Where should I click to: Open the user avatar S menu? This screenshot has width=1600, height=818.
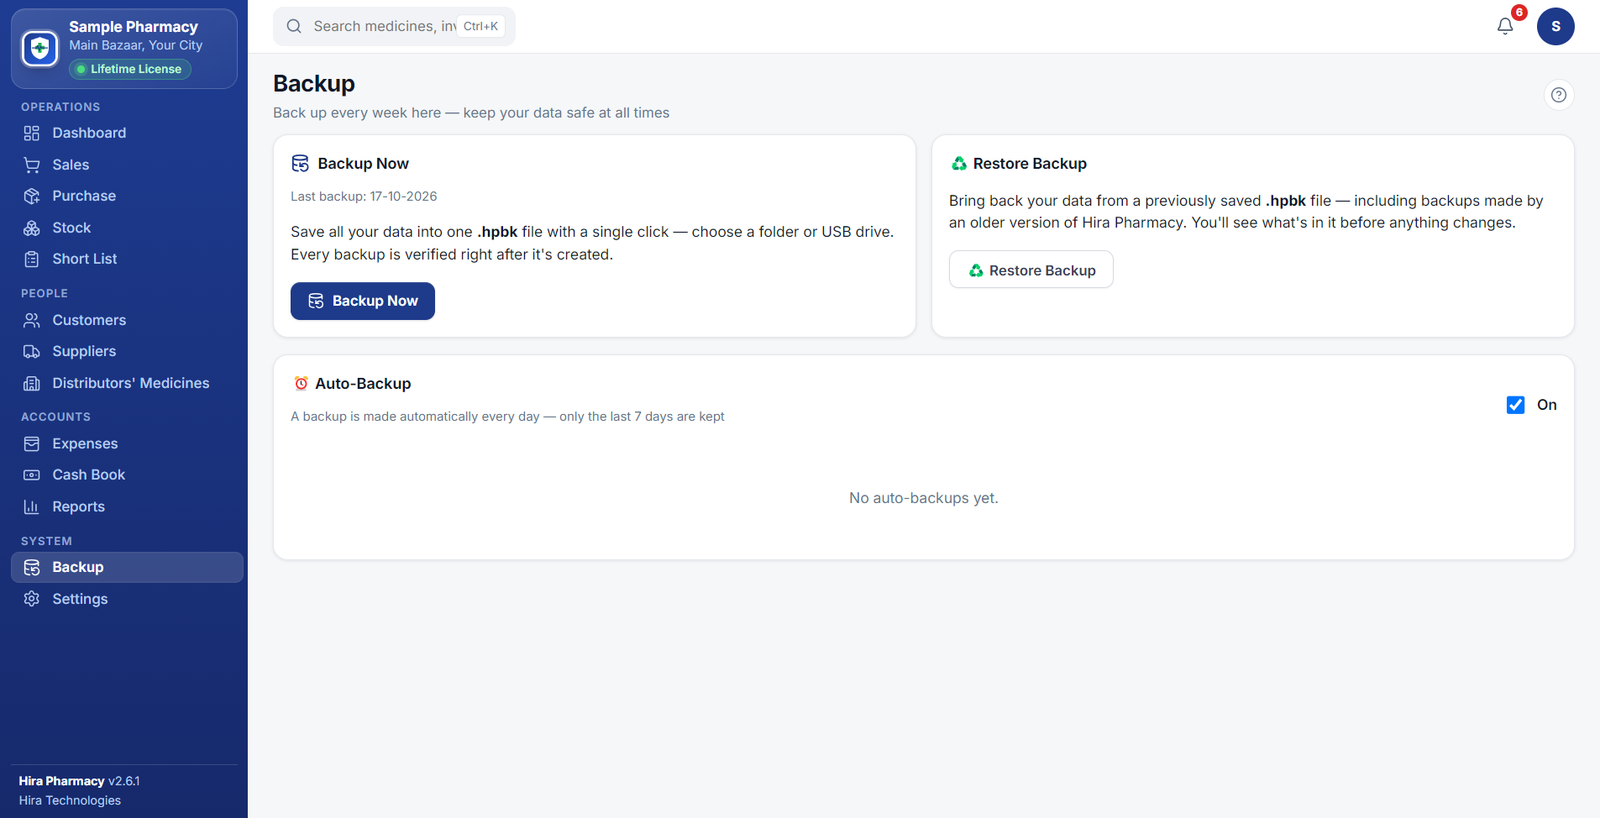(1555, 26)
